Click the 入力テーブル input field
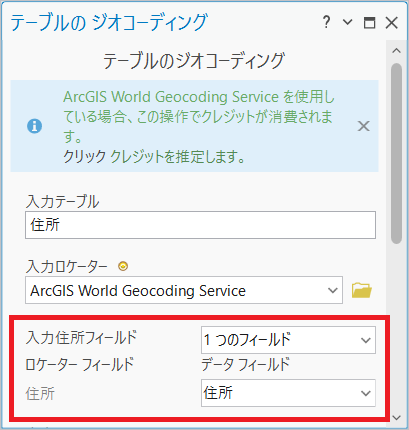 click(x=200, y=225)
